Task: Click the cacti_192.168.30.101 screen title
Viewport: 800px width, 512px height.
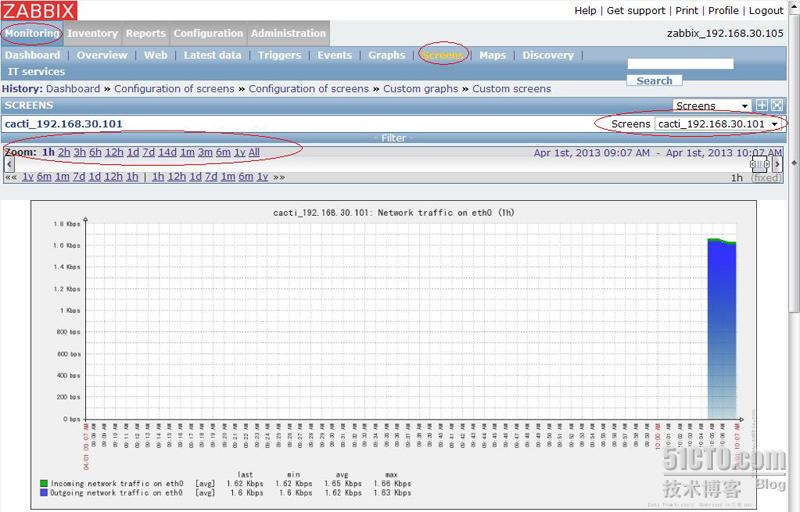Action: coord(63,124)
